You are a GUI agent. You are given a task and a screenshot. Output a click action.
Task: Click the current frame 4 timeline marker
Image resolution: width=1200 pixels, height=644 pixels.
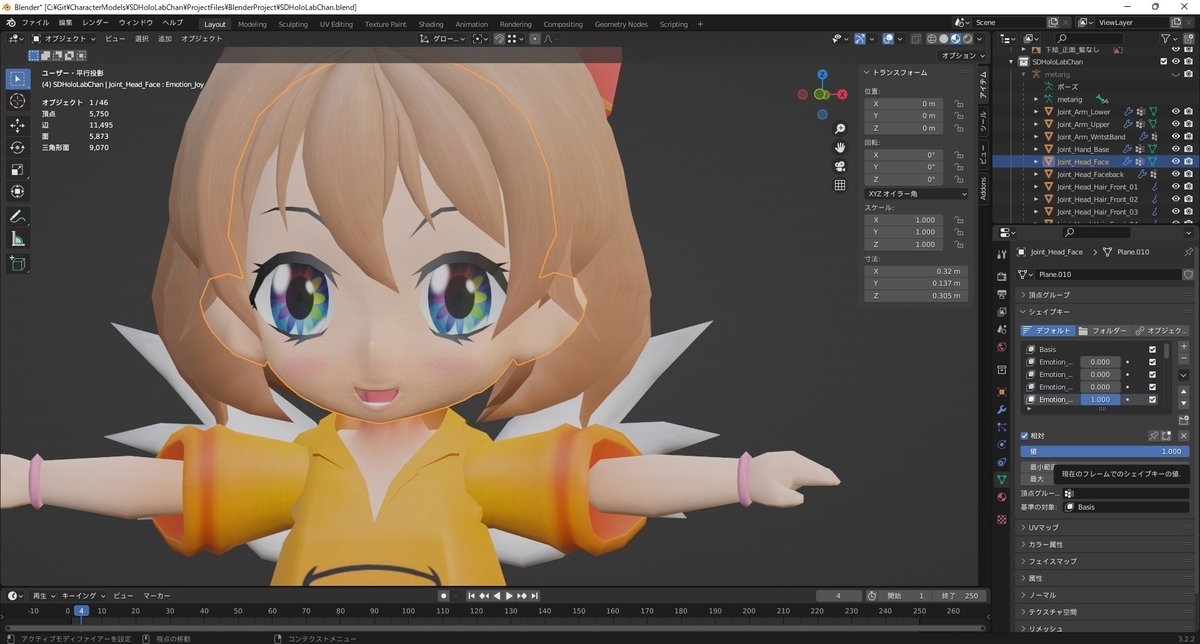pos(82,611)
